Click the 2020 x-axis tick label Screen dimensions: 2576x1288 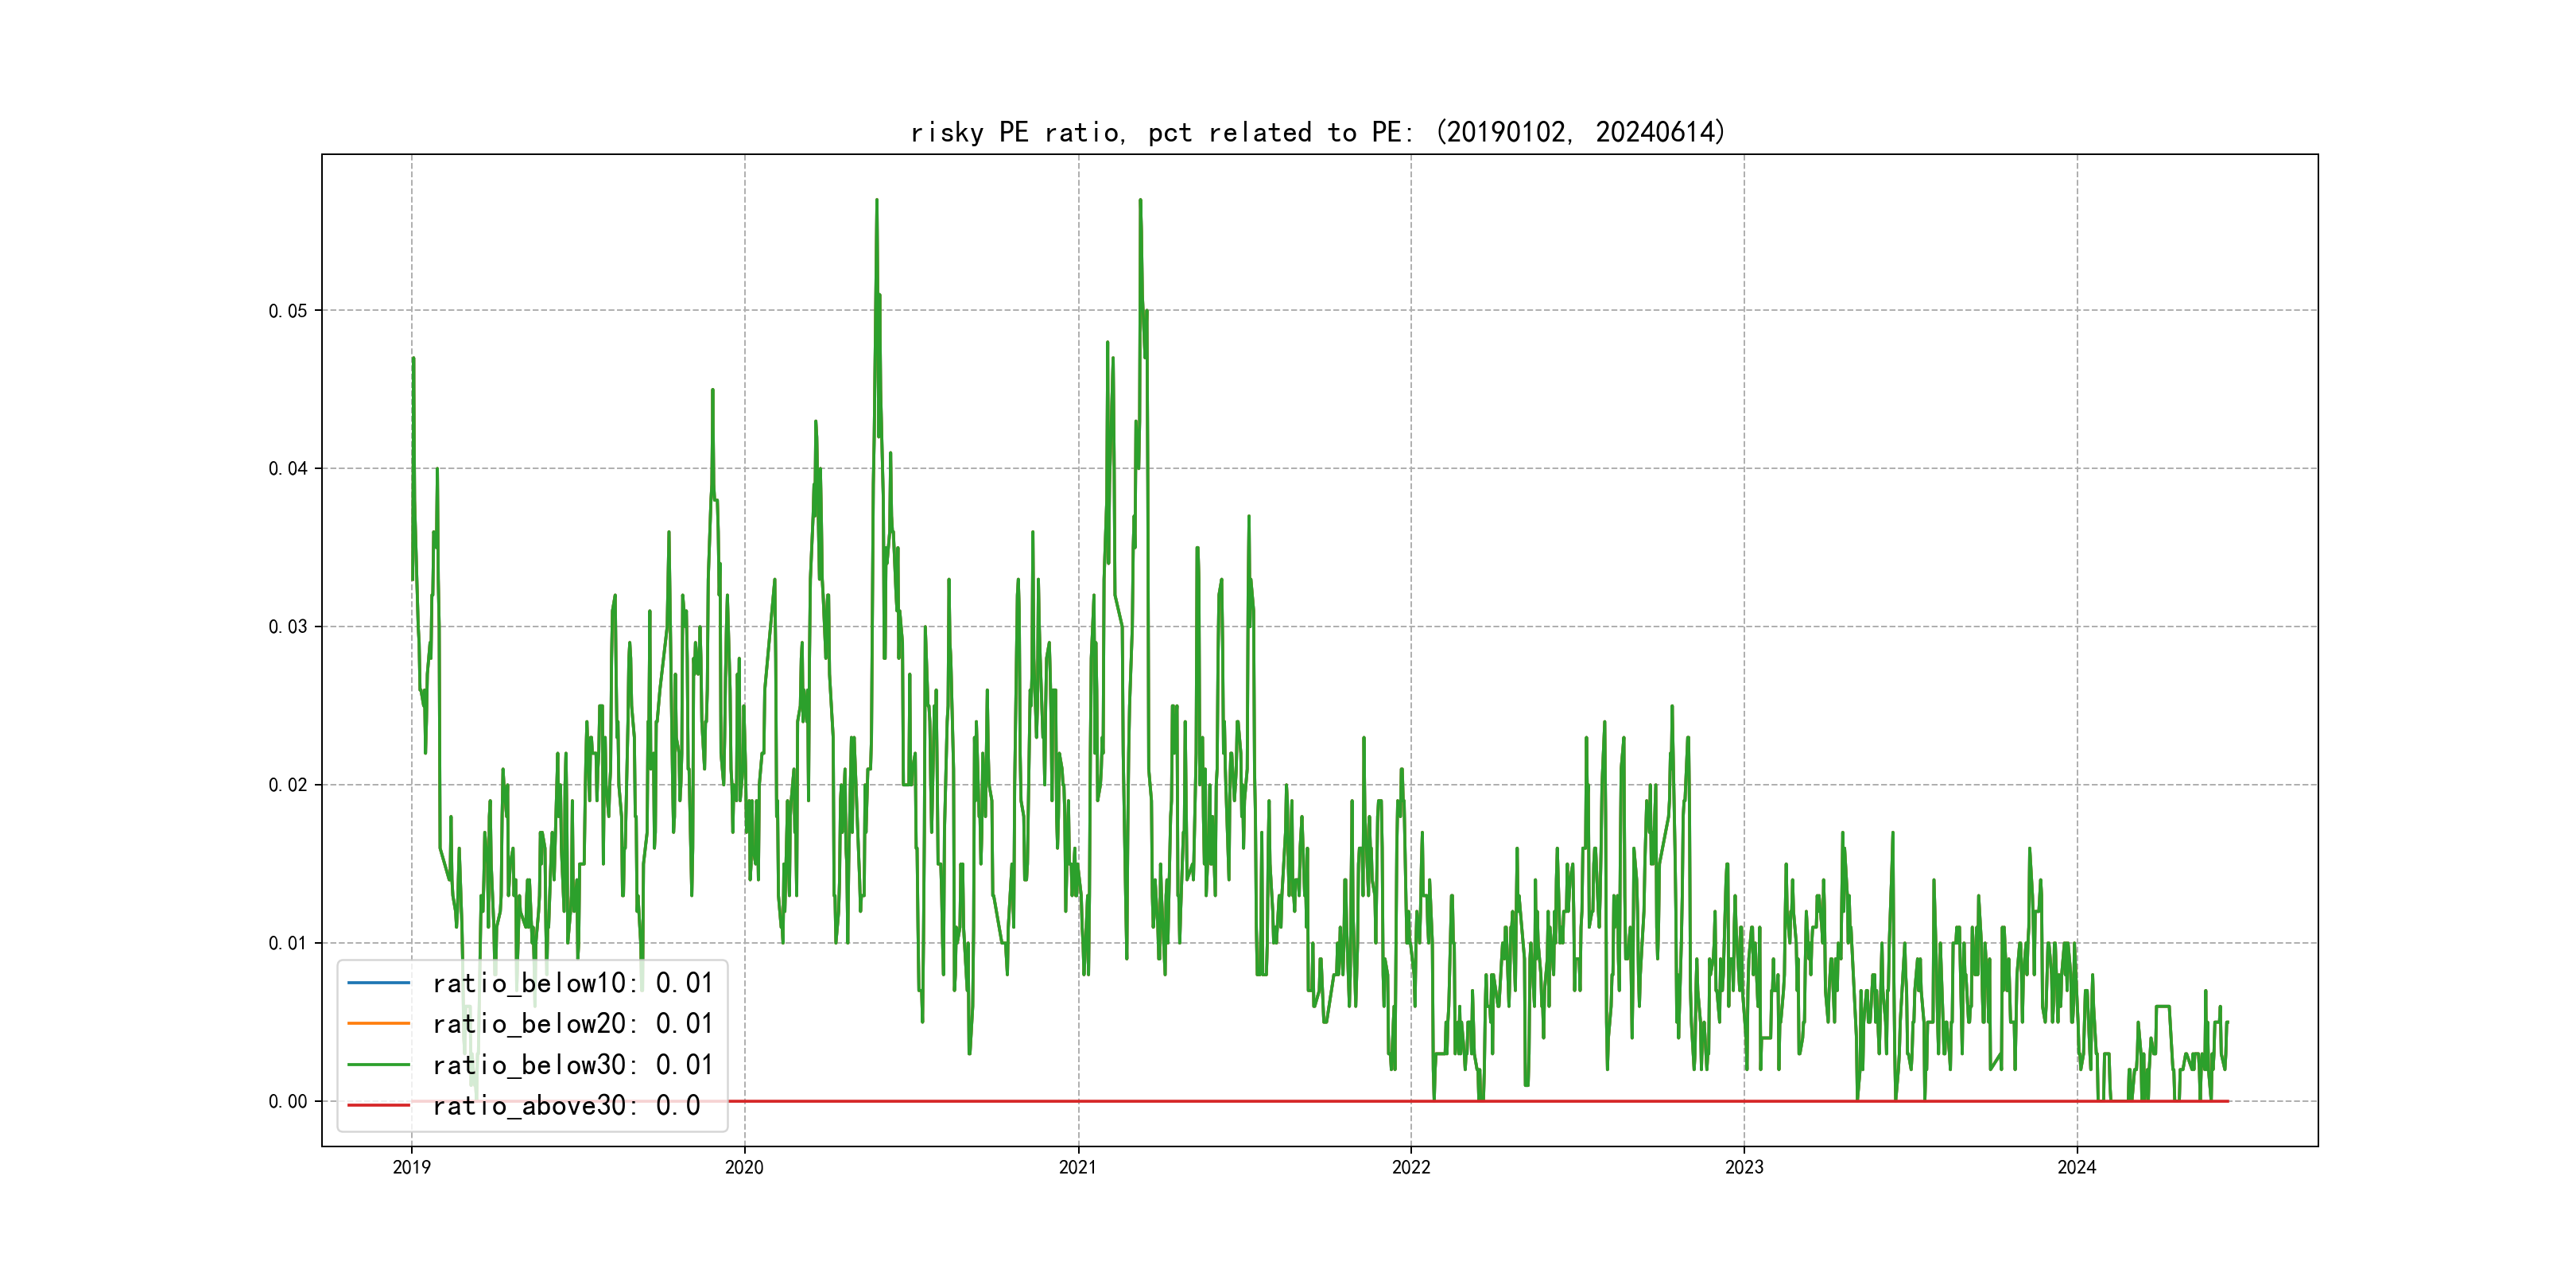pyautogui.click(x=744, y=1167)
